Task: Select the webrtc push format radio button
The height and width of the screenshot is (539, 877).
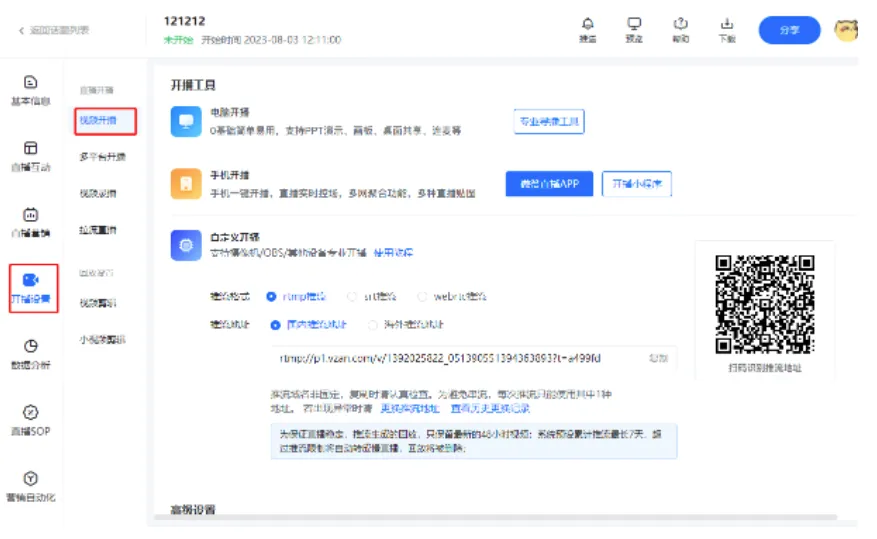Action: tap(423, 297)
